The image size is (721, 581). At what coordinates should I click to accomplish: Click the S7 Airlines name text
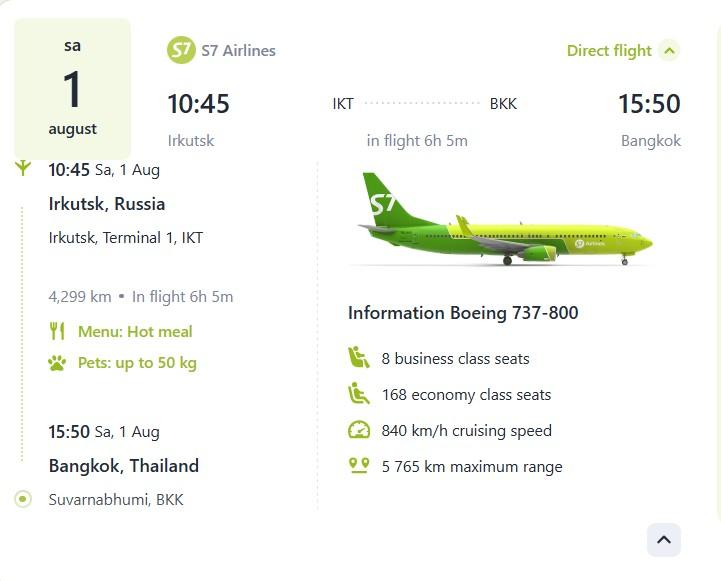(238, 51)
